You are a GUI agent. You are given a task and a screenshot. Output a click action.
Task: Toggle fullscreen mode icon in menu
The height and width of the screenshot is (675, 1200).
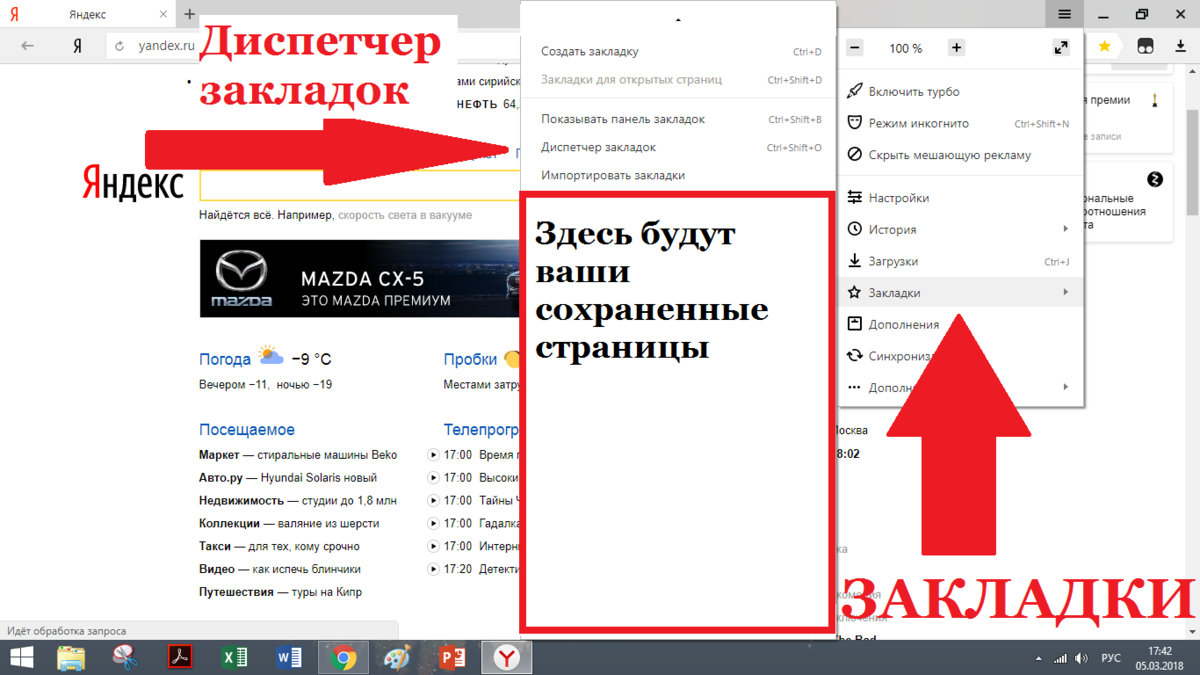click(x=1060, y=48)
